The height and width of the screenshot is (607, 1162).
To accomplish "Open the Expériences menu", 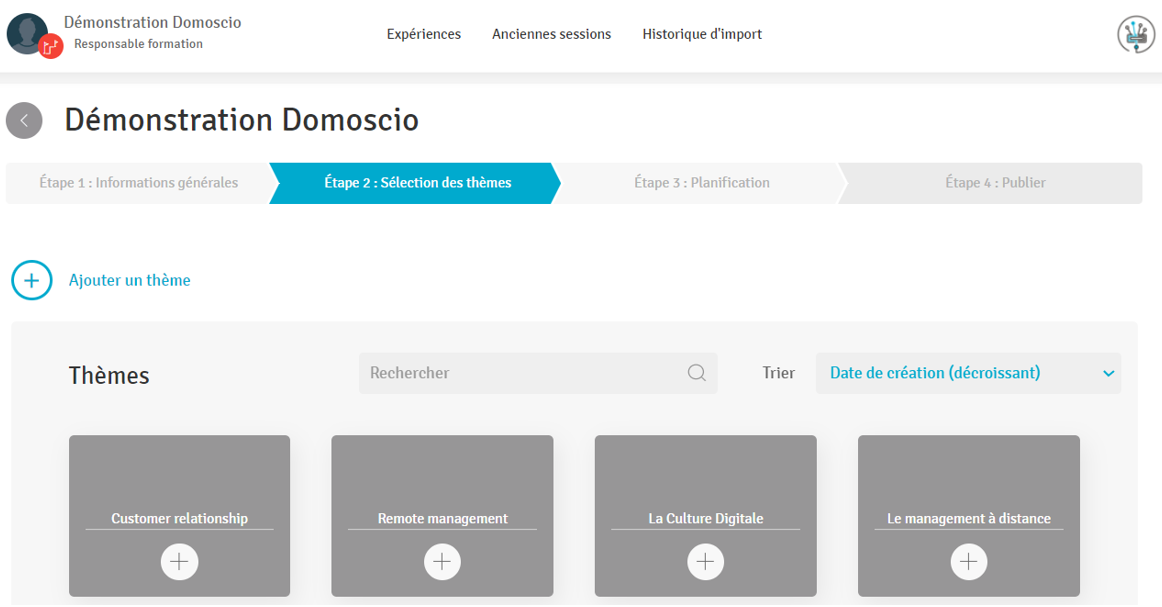I will [x=424, y=34].
